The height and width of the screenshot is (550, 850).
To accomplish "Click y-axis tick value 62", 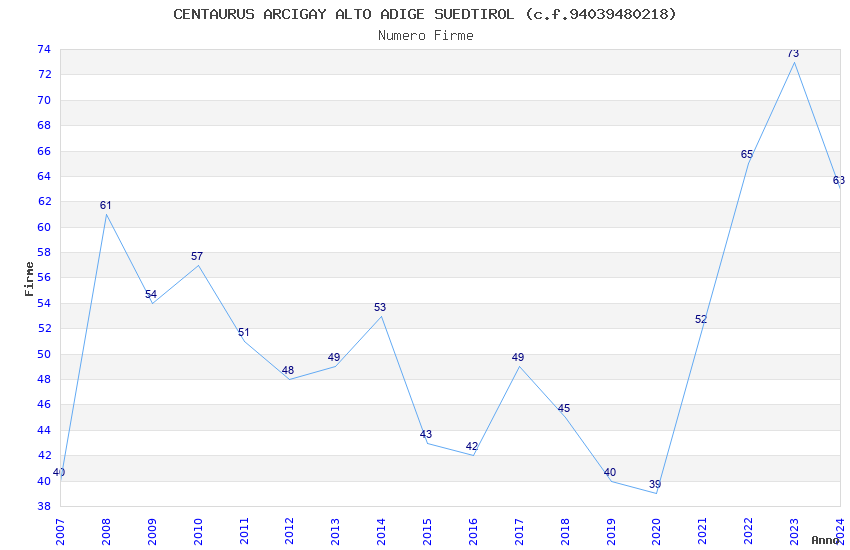I will (44, 201).
